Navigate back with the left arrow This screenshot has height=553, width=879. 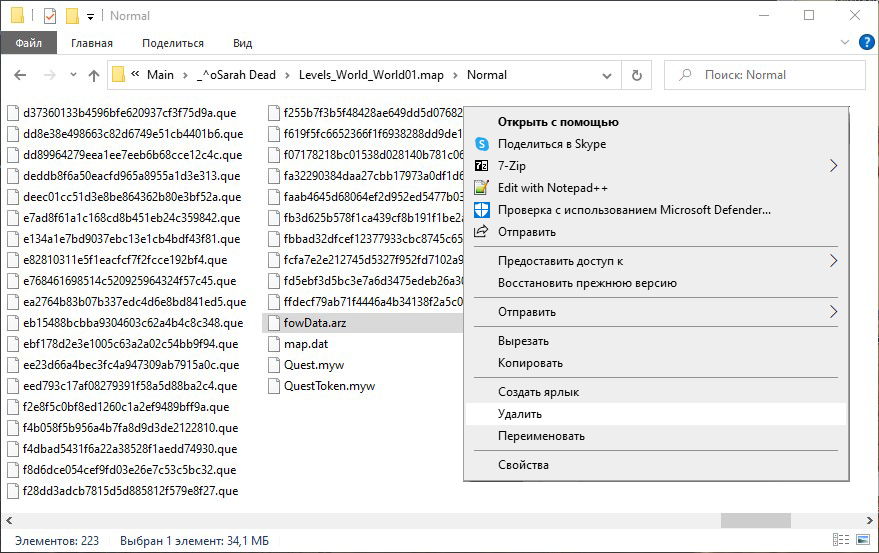[x=21, y=75]
